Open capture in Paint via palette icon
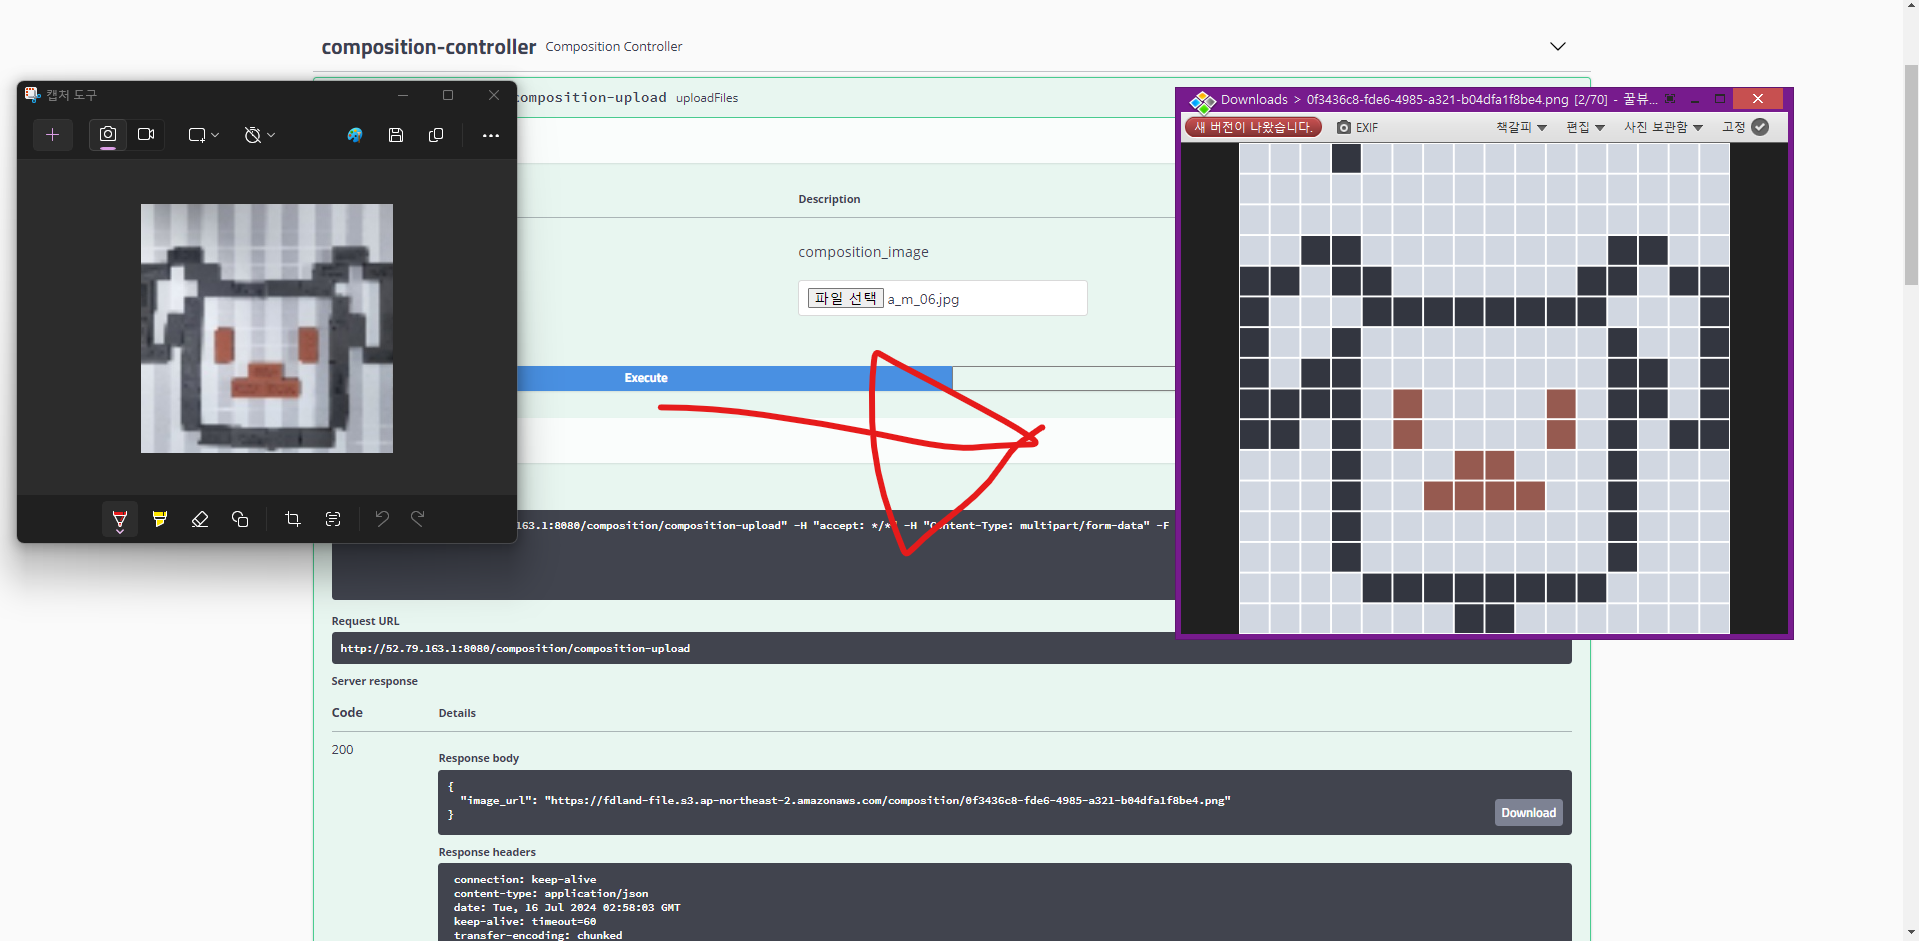This screenshot has height=941, width=1919. coord(355,135)
